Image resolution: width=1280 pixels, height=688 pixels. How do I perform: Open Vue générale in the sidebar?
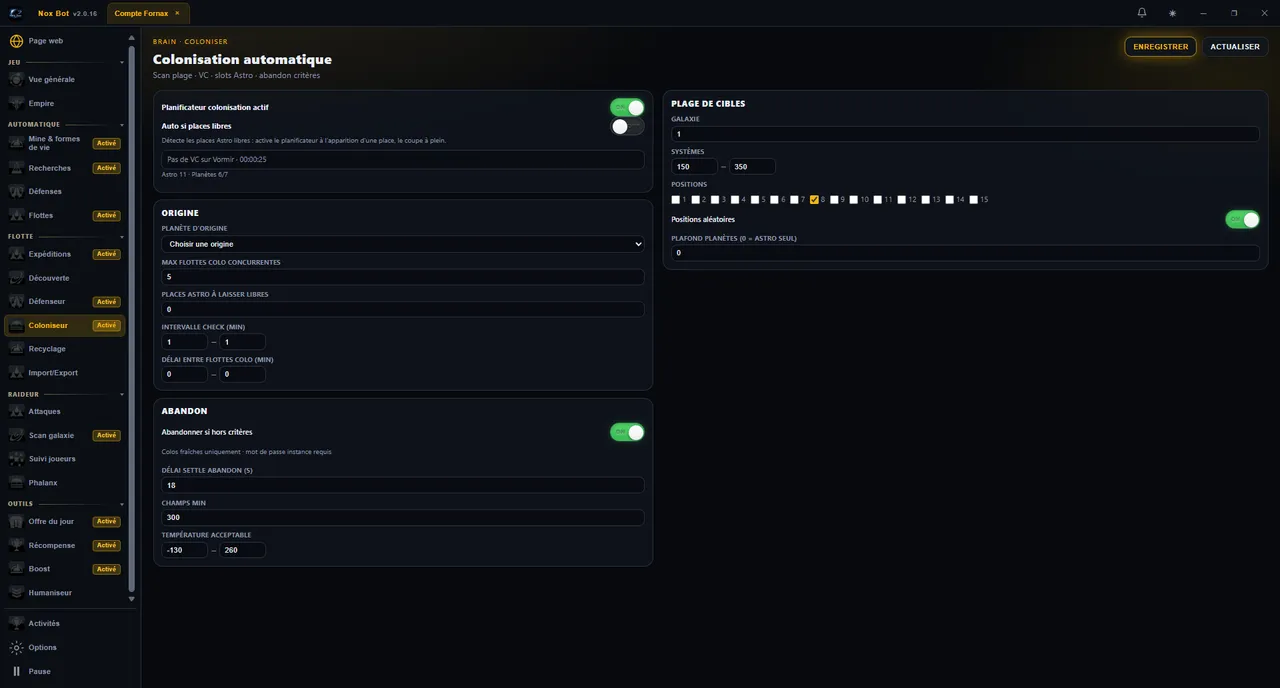coord(65,79)
